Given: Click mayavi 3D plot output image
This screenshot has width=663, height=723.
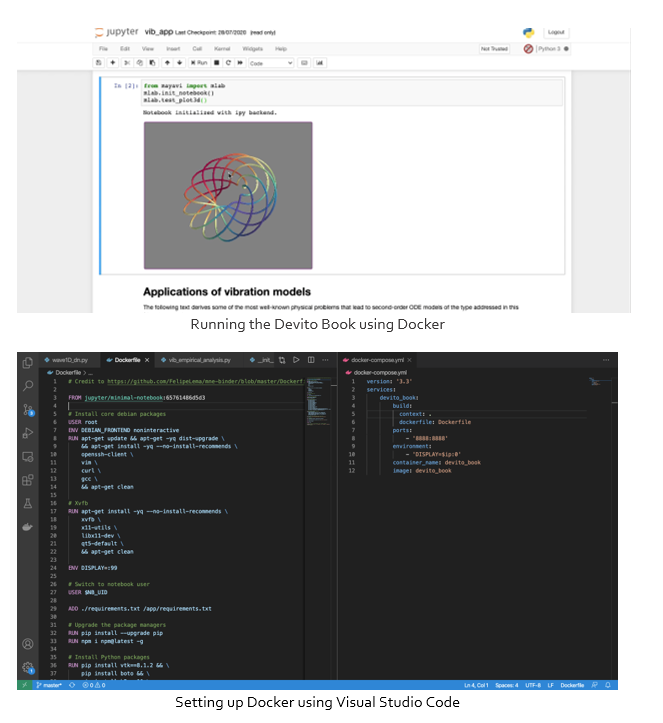Looking at the screenshot, I should coord(228,196).
